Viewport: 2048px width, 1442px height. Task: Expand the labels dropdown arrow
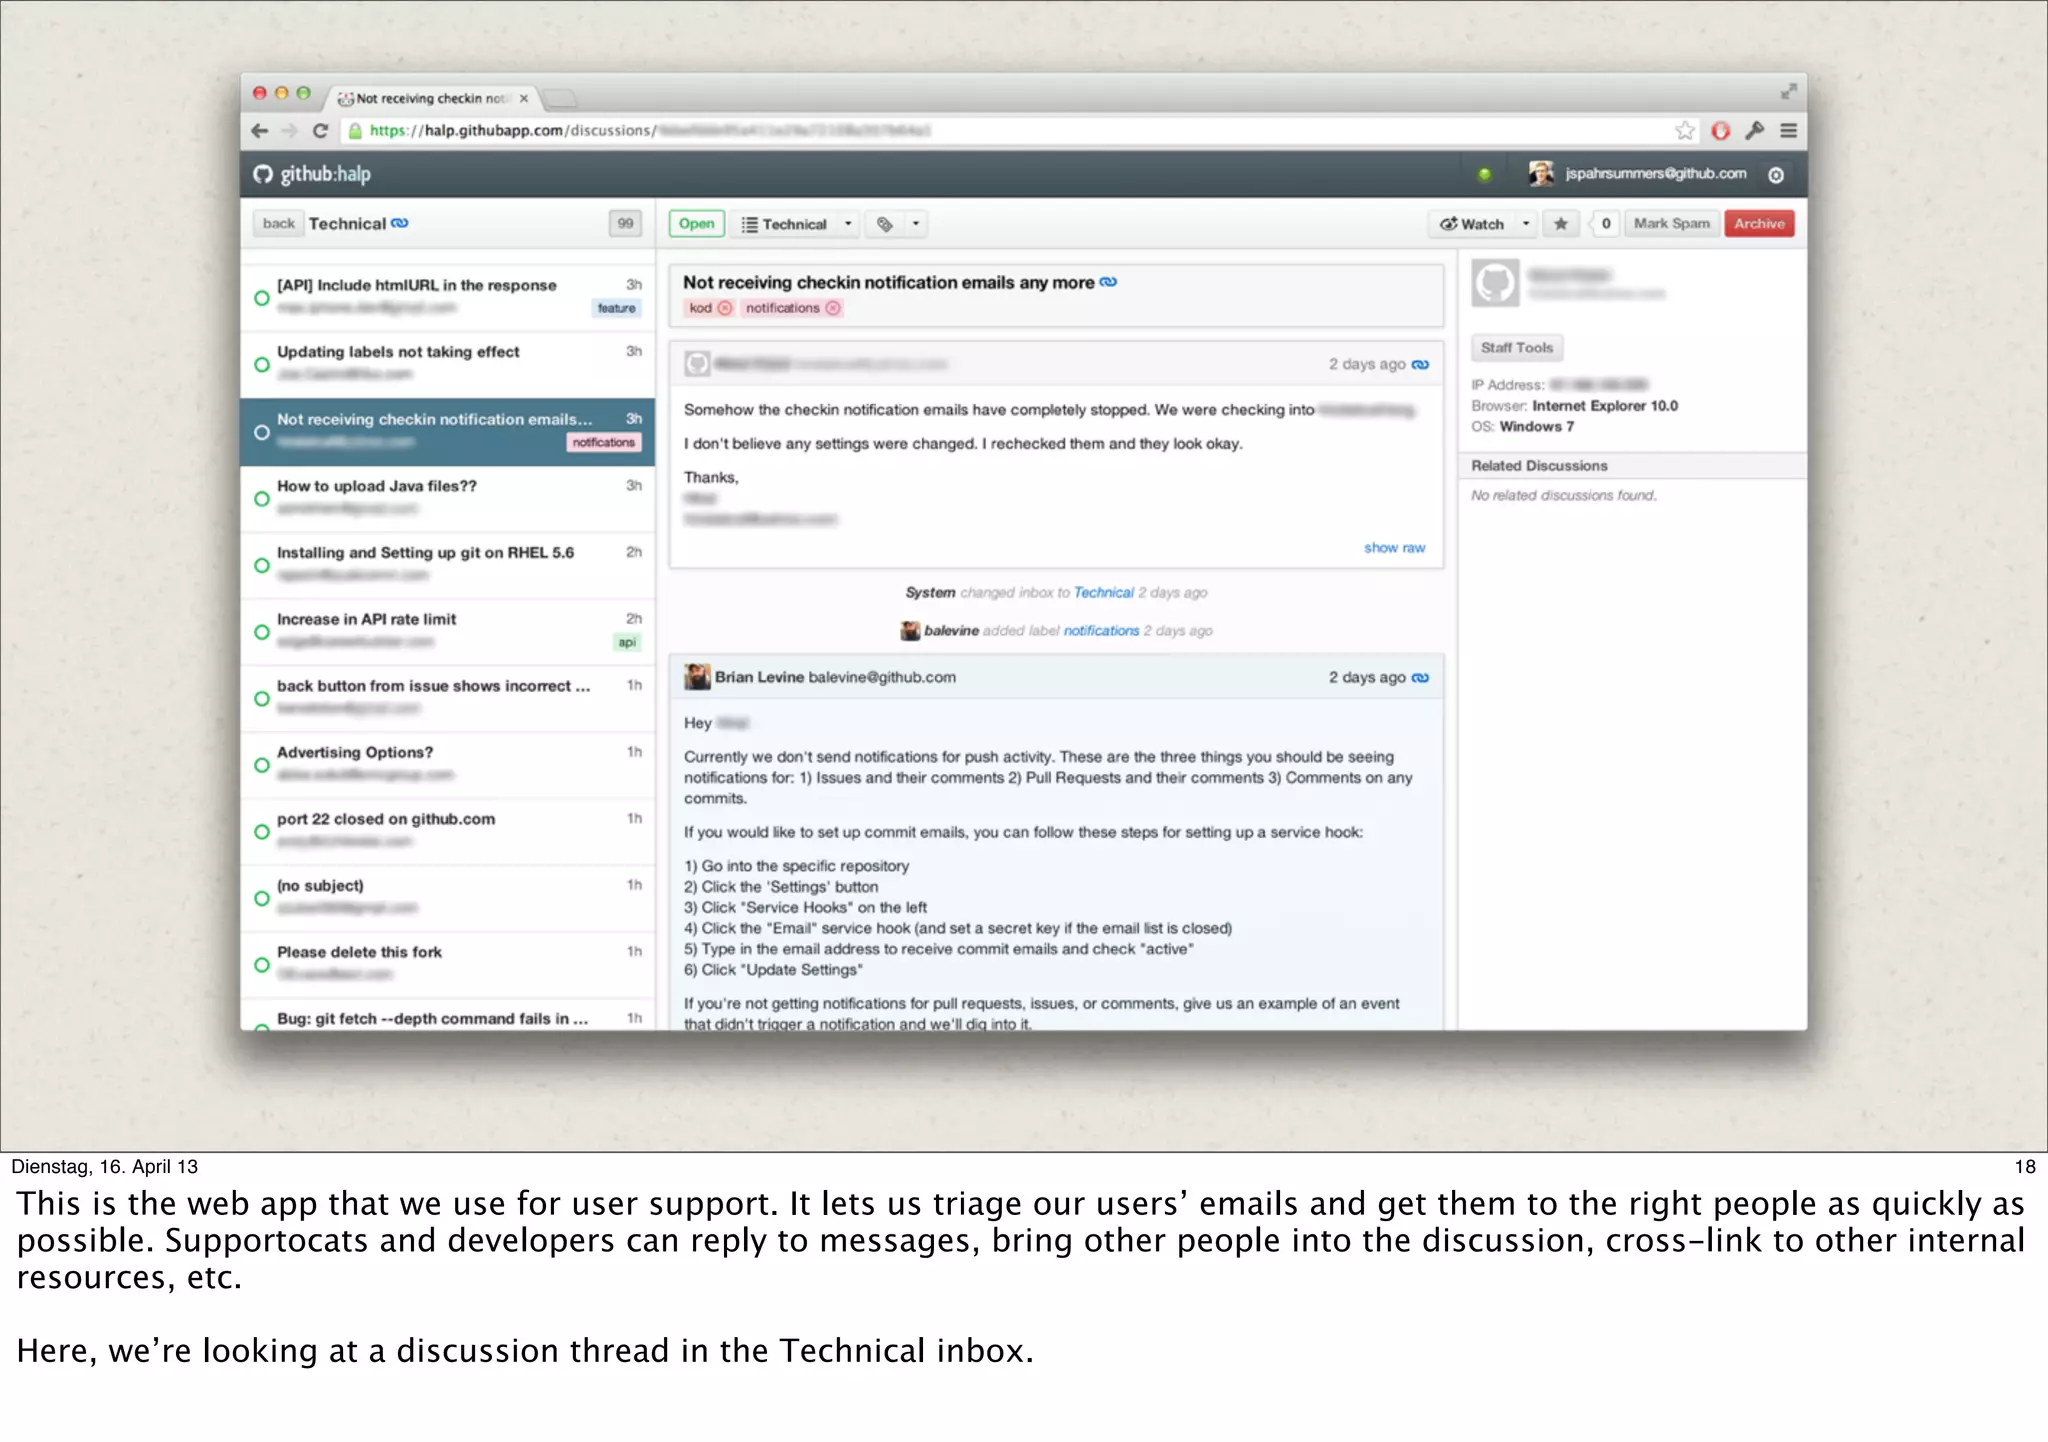(916, 224)
